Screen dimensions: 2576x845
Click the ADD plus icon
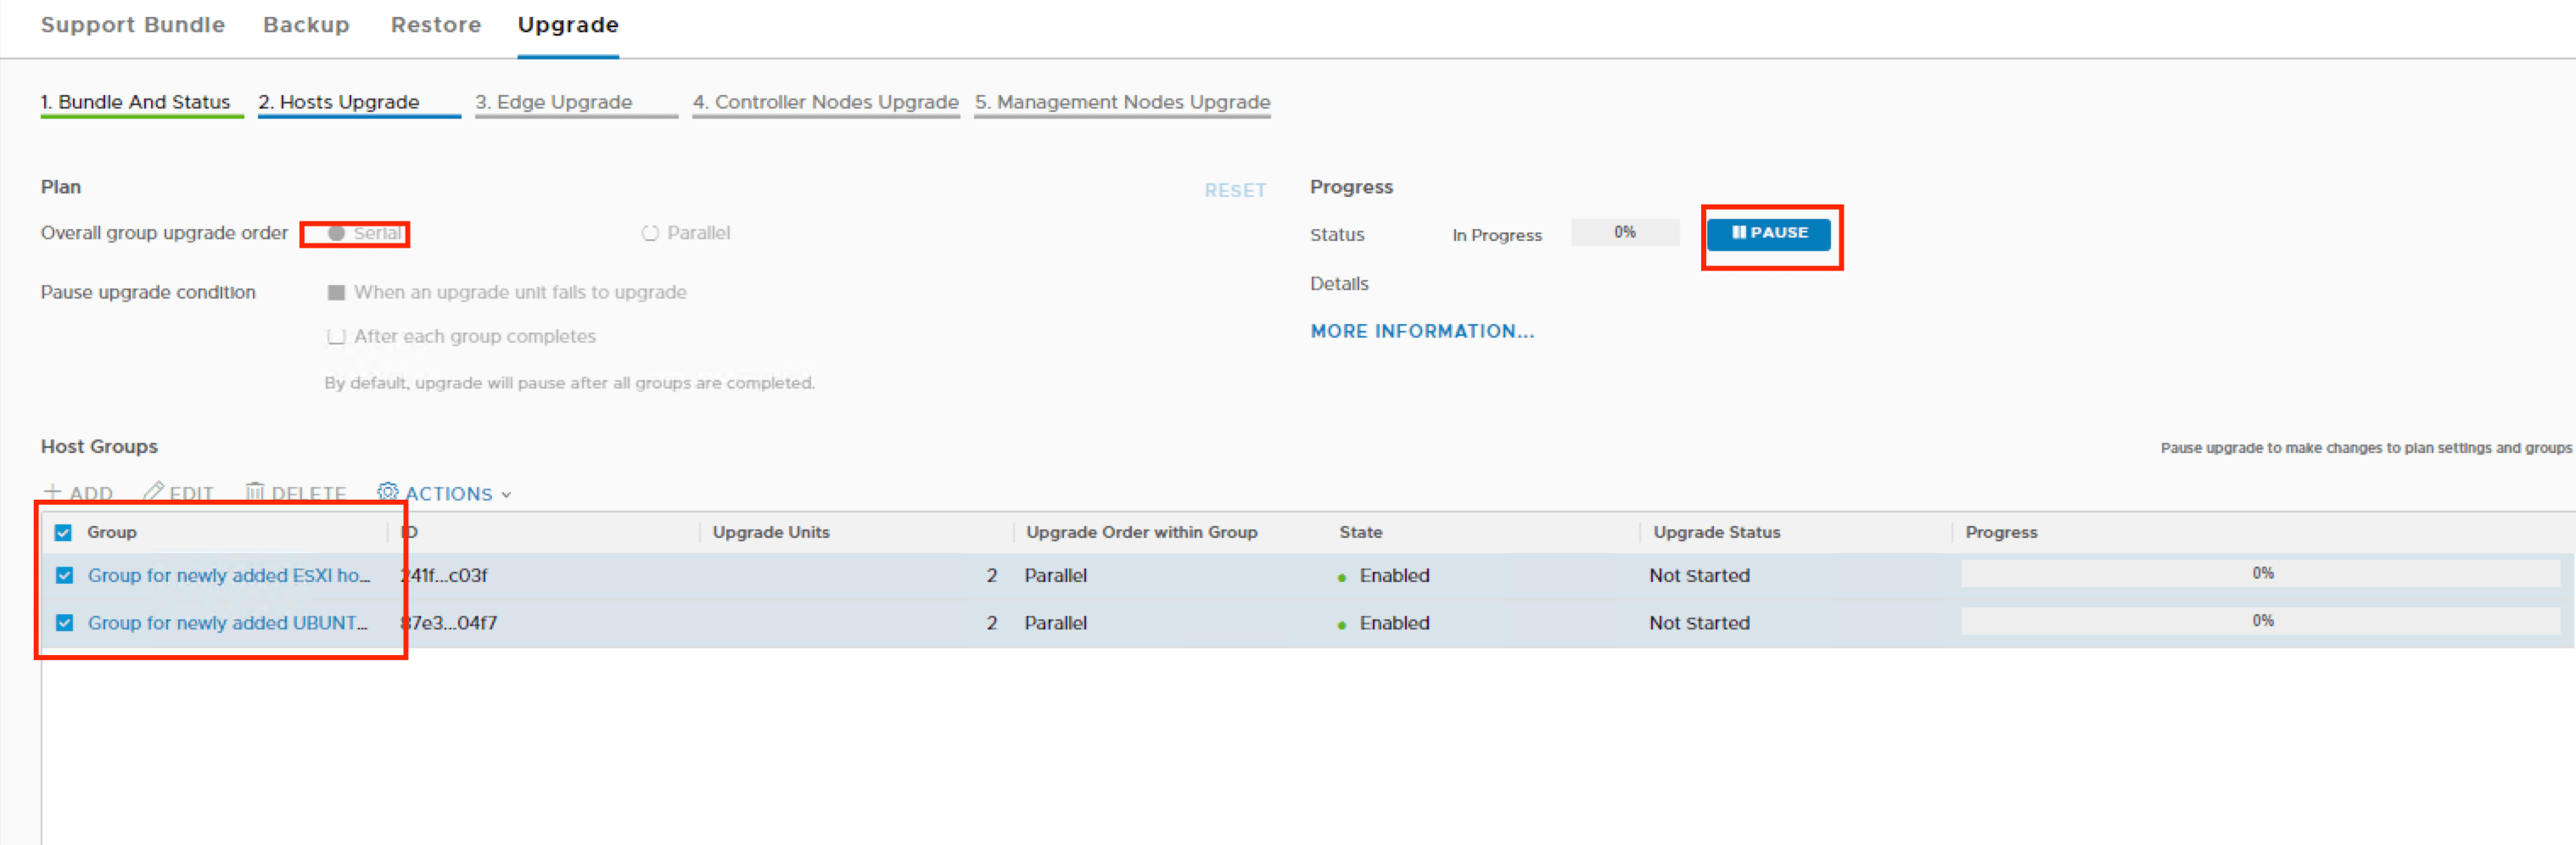tap(53, 492)
